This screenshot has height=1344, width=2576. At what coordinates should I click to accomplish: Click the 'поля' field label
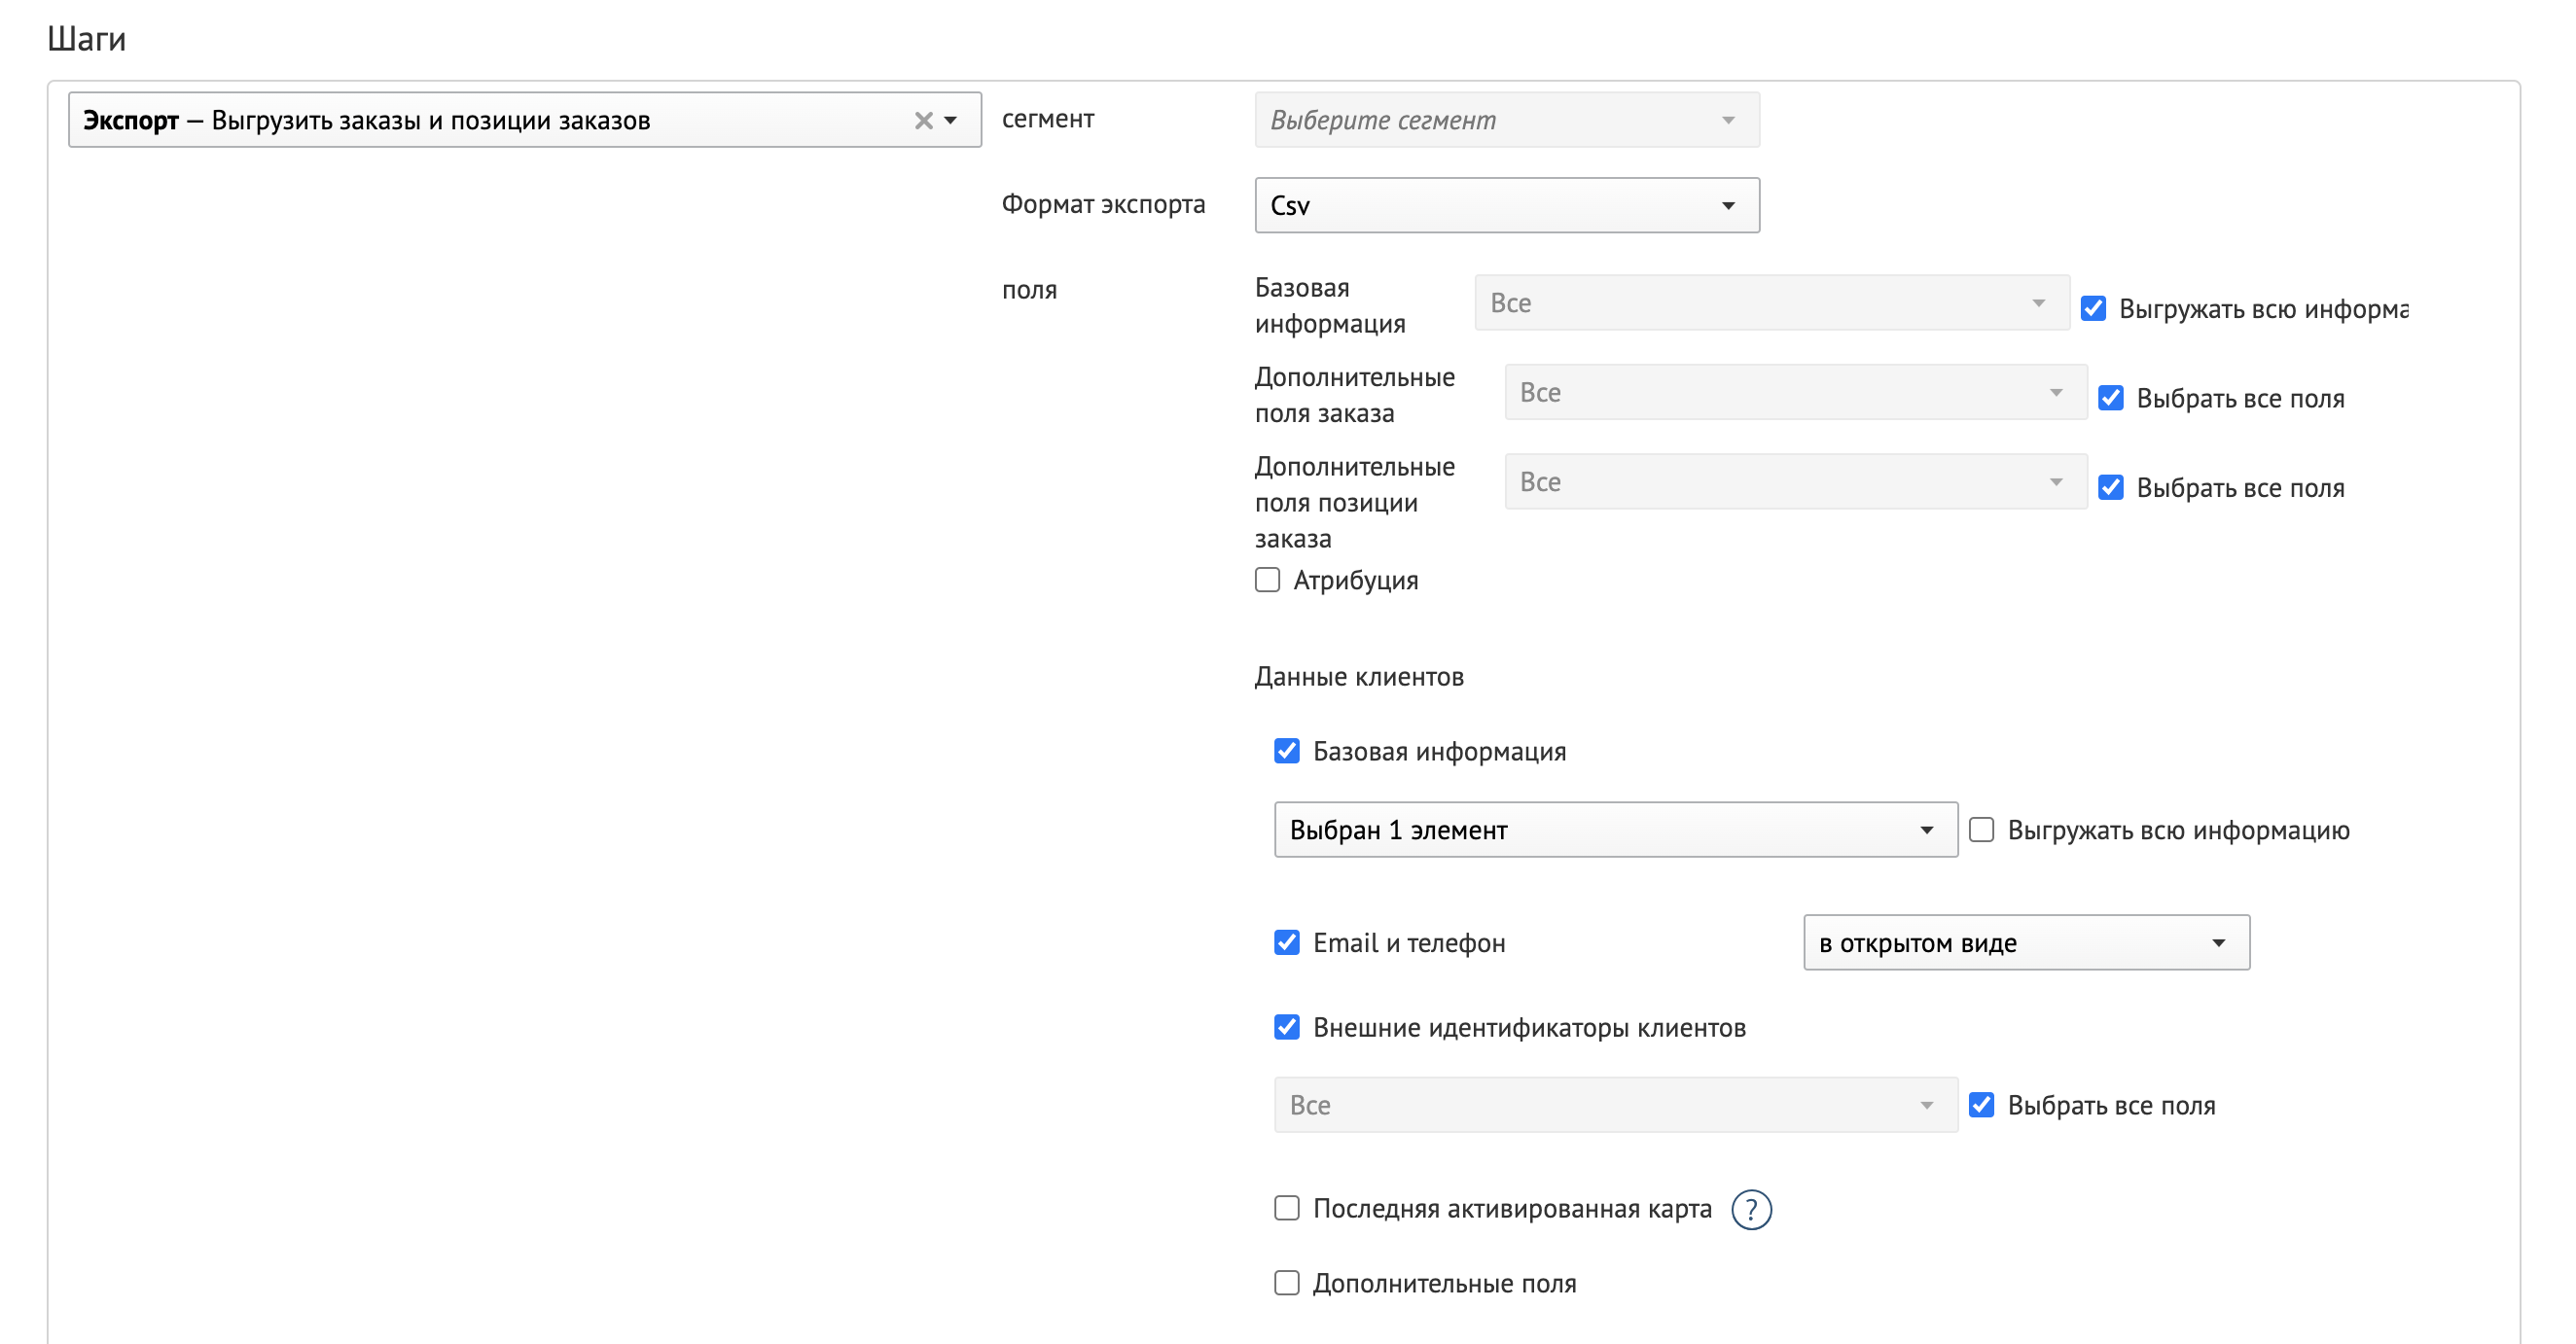[x=1029, y=290]
